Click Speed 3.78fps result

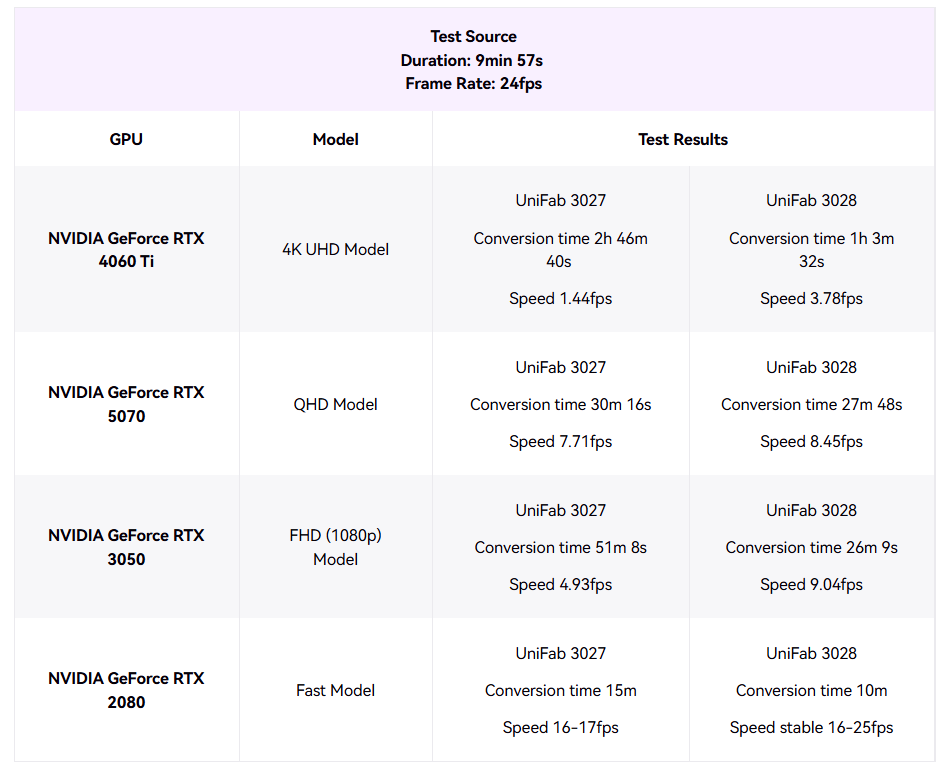pyautogui.click(x=811, y=299)
